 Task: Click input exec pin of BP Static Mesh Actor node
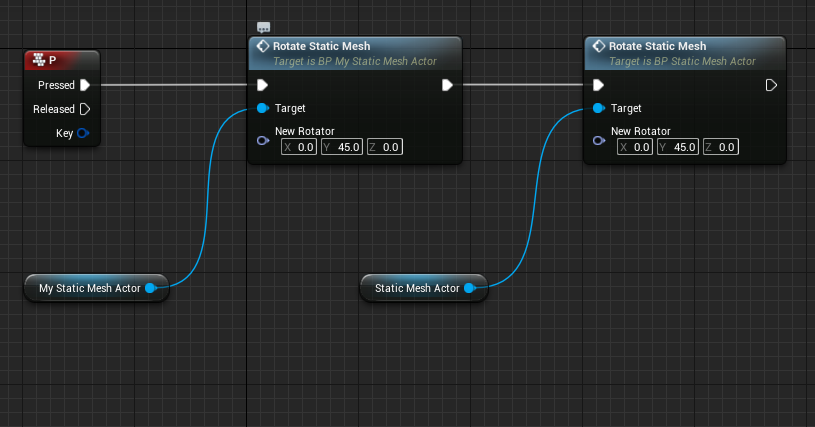(x=598, y=85)
